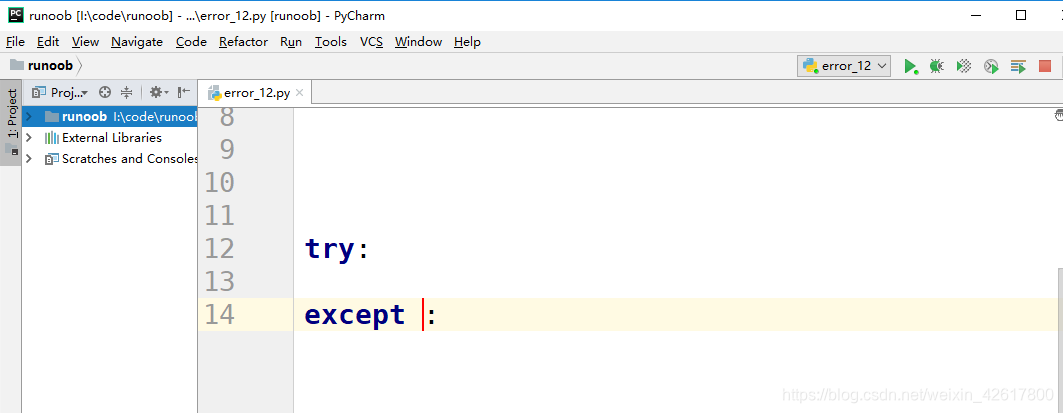1063x413 pixels.
Task: Run error_12 with coverage
Action: point(963,66)
